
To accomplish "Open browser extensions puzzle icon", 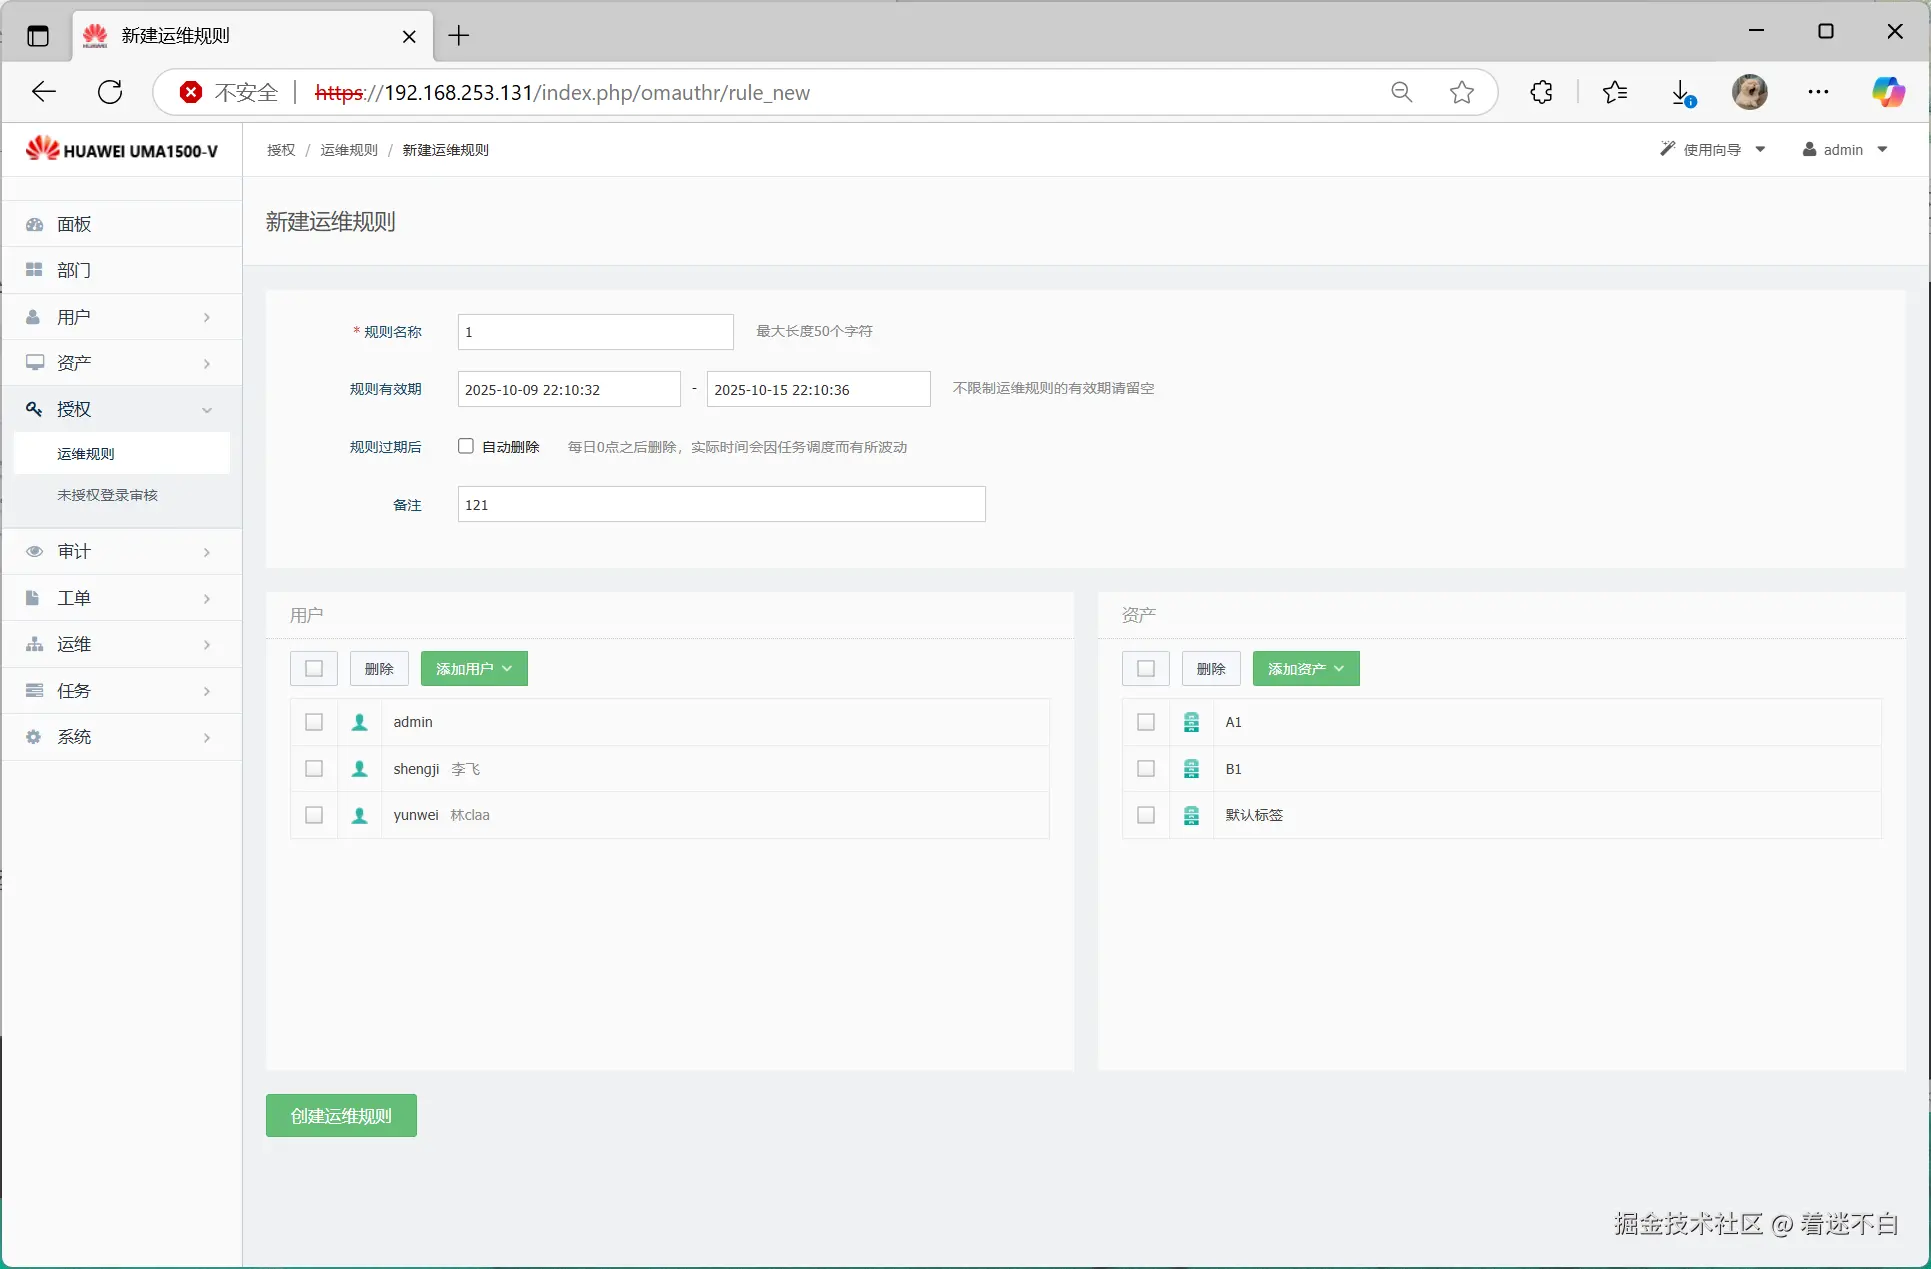I will pyautogui.click(x=1541, y=93).
